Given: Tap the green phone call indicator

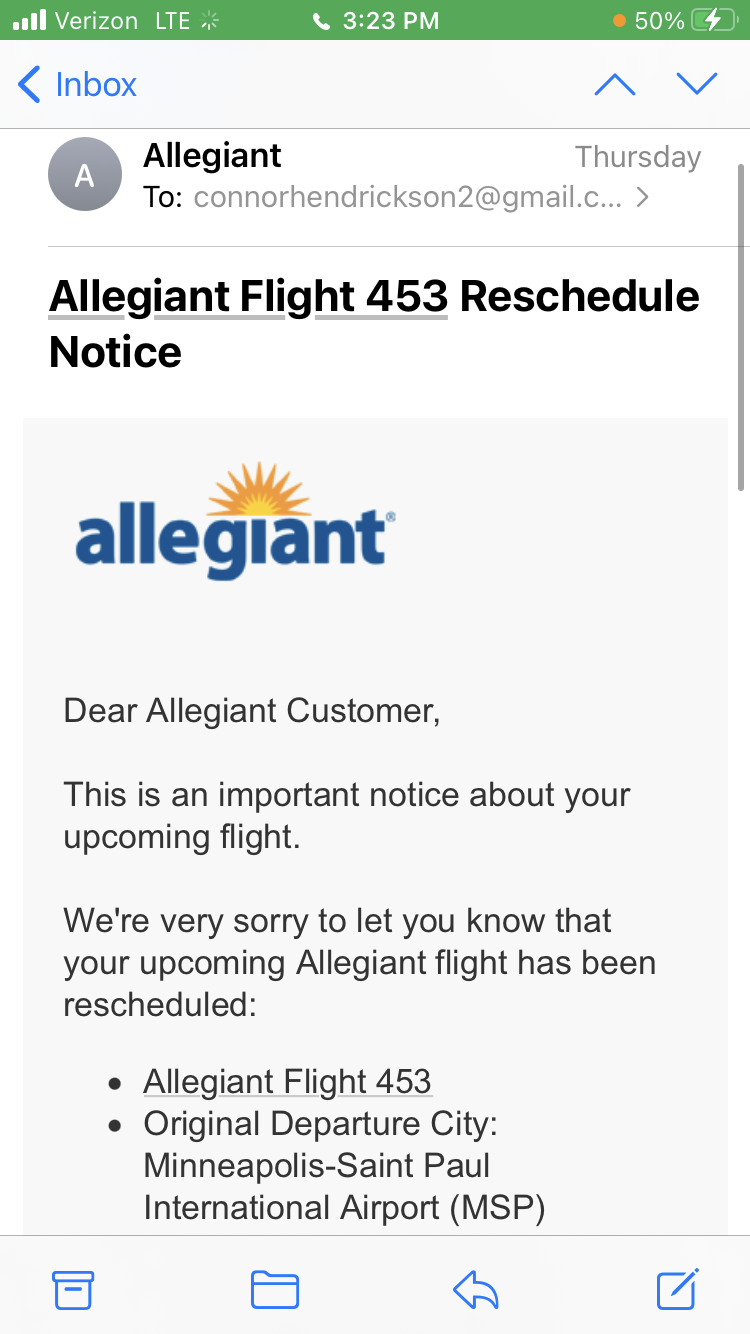Looking at the screenshot, I should pyautogui.click(x=321, y=21).
